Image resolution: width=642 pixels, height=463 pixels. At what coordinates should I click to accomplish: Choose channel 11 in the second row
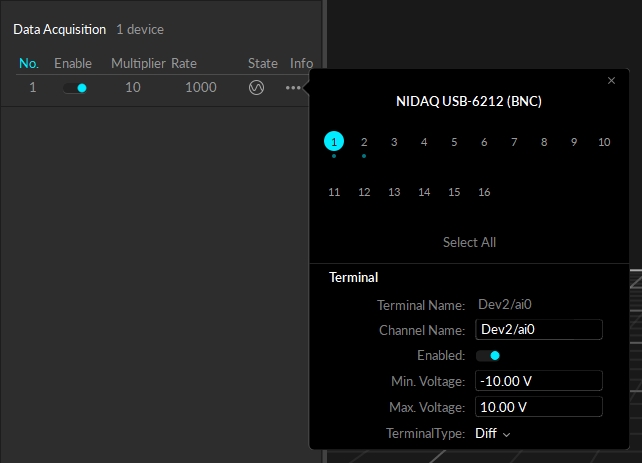[334, 192]
